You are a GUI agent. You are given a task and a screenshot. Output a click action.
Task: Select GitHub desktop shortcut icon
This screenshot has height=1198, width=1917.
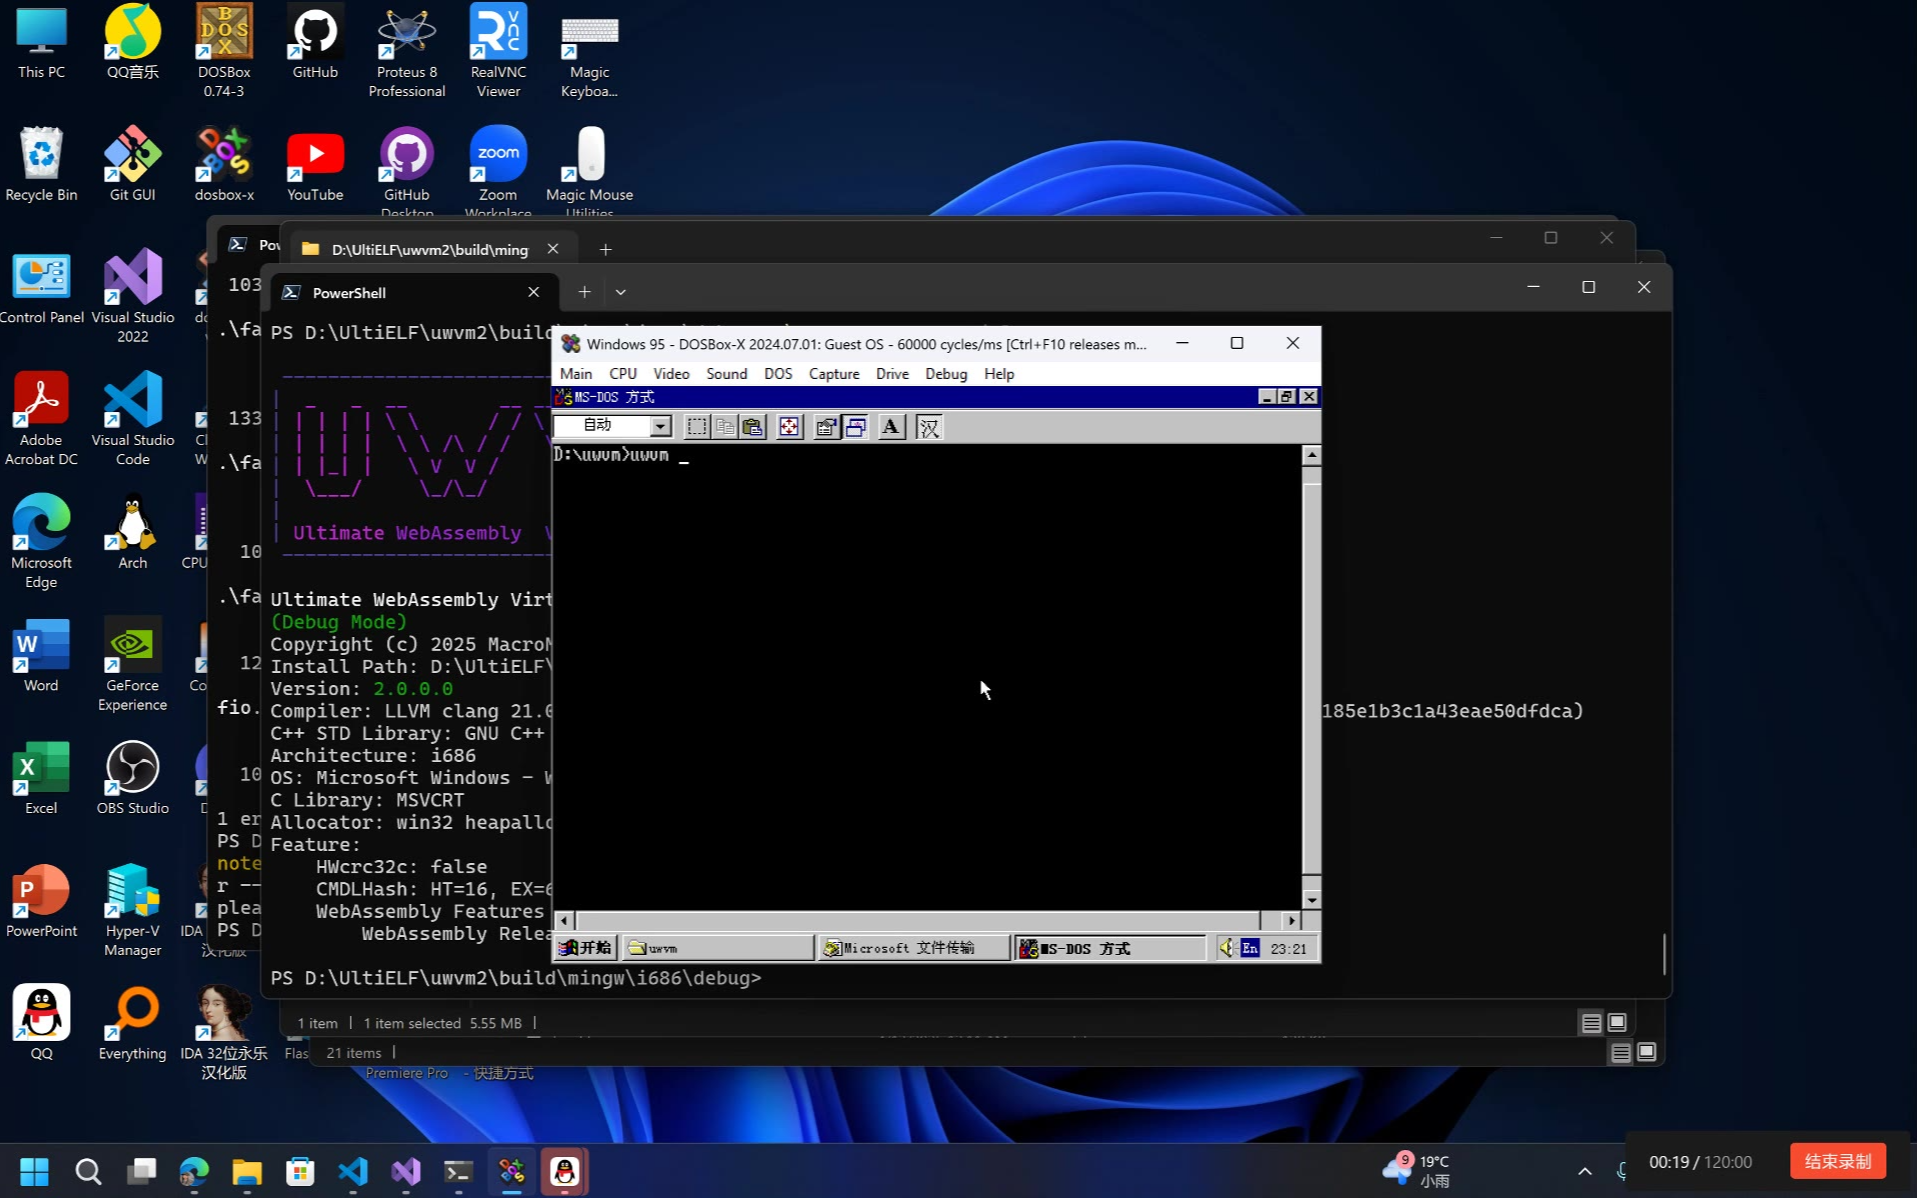coord(315,43)
